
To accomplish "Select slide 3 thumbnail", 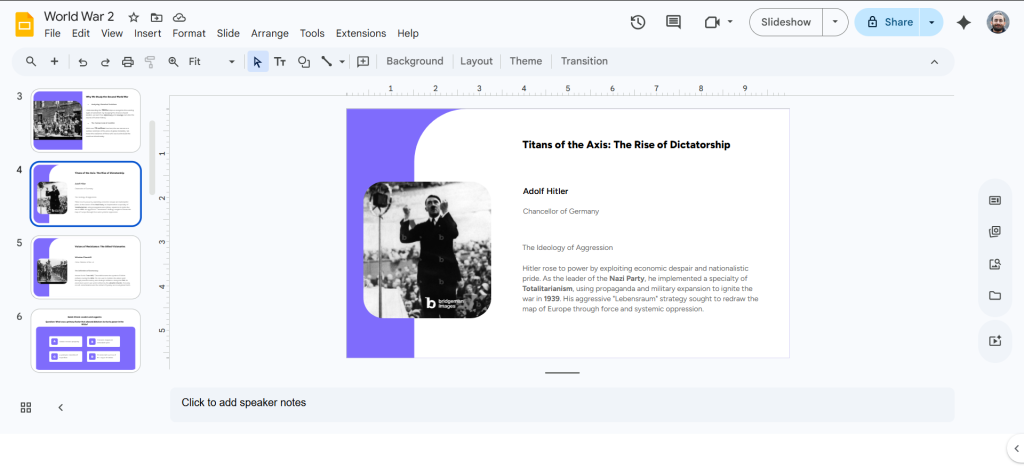I will (x=86, y=121).
